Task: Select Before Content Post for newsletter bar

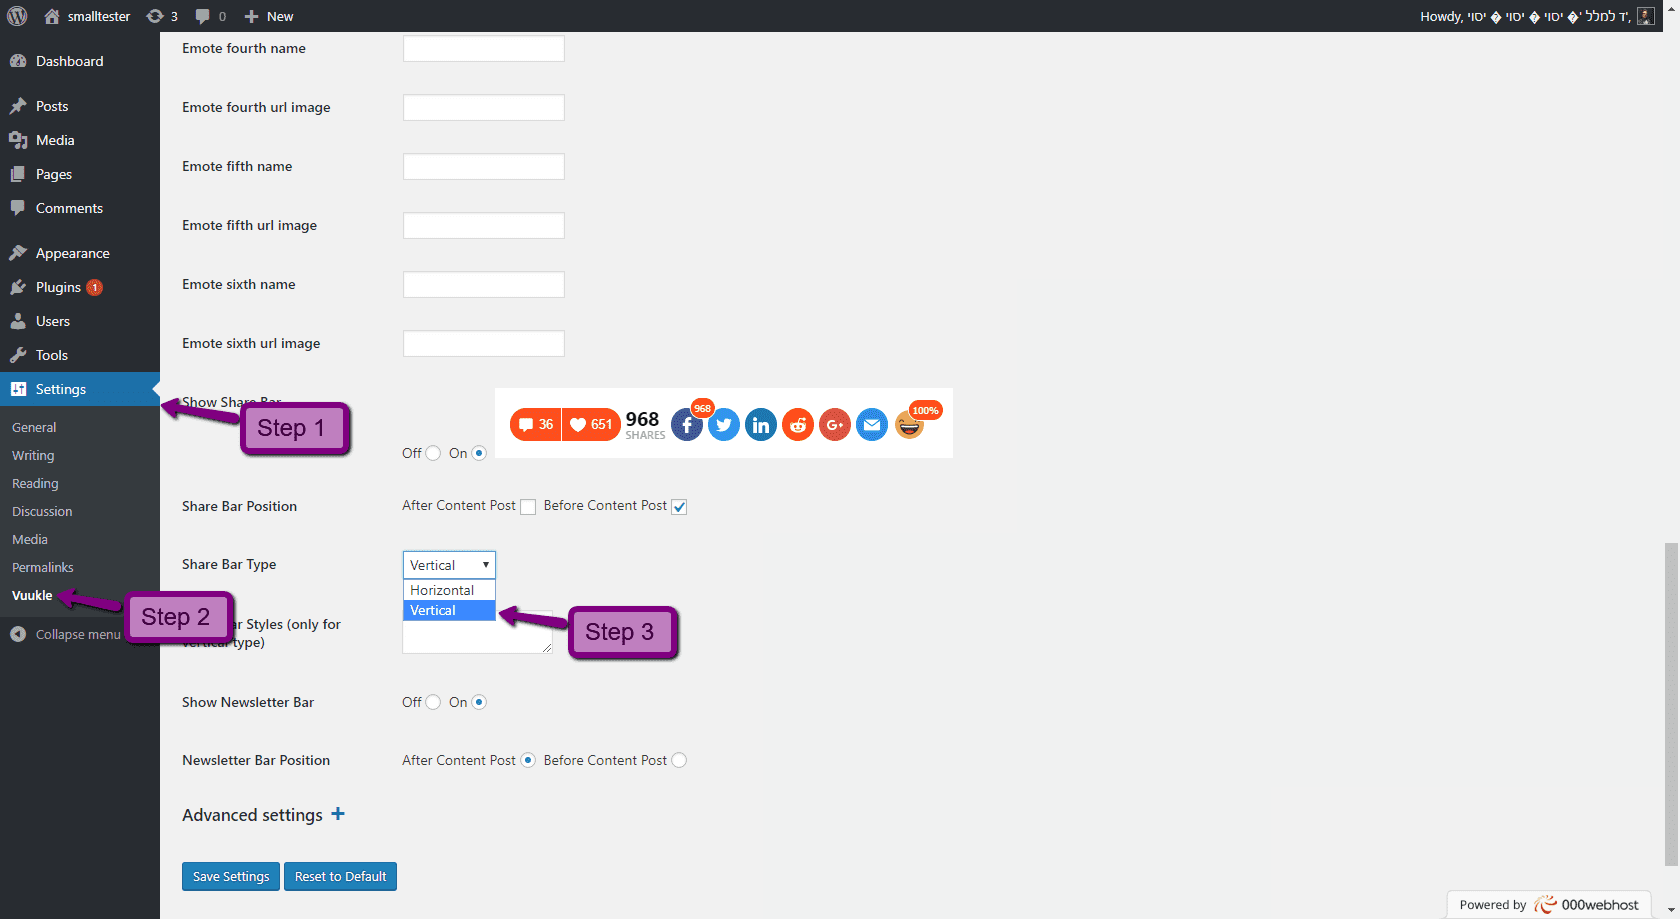Action: point(679,760)
